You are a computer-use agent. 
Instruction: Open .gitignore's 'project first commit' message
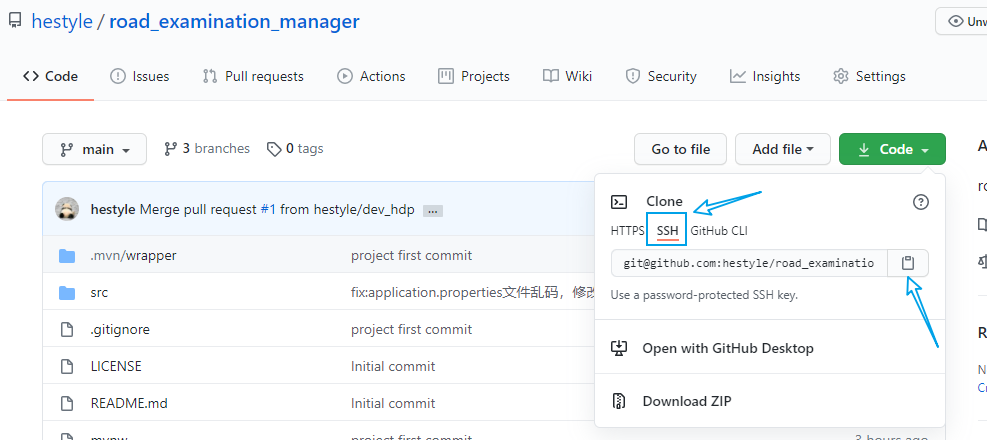(412, 329)
